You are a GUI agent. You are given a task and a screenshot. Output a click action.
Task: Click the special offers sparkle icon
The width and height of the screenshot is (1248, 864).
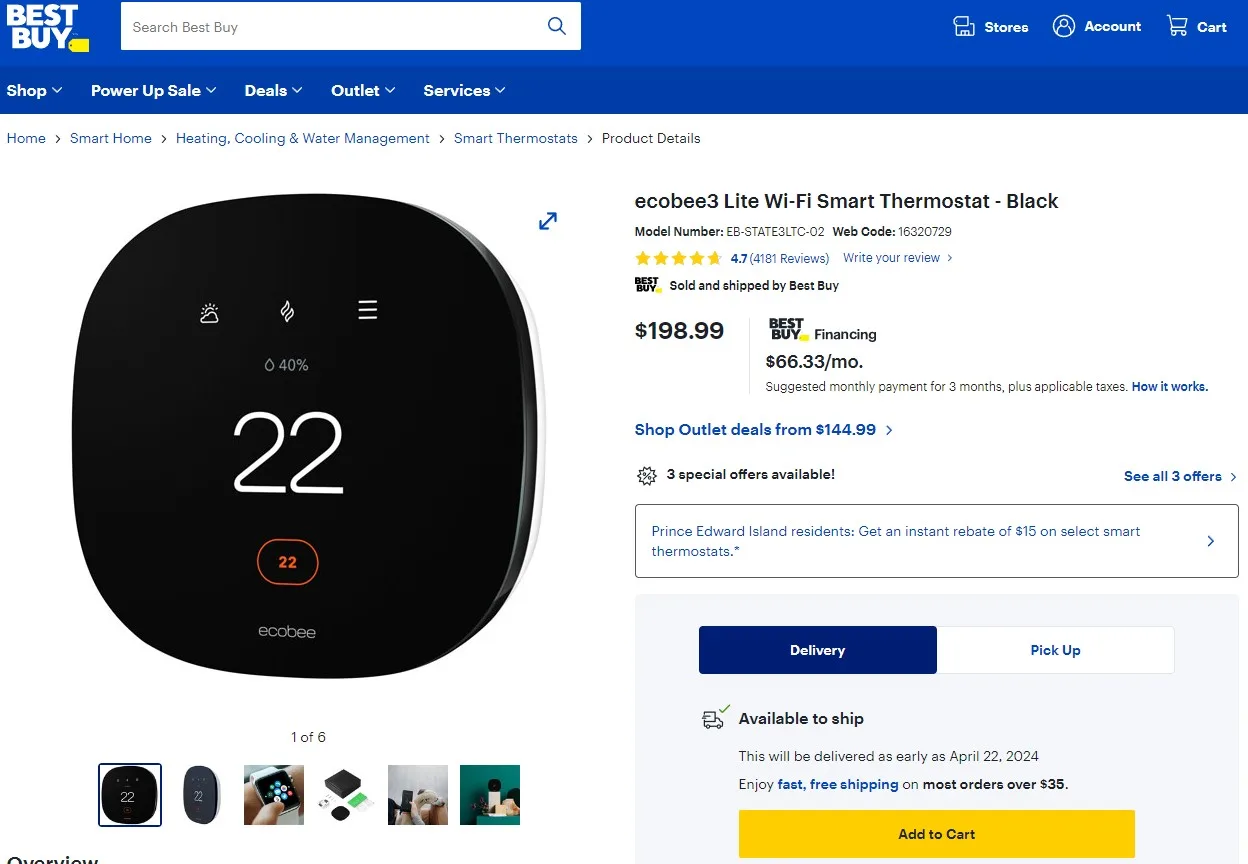(x=647, y=475)
